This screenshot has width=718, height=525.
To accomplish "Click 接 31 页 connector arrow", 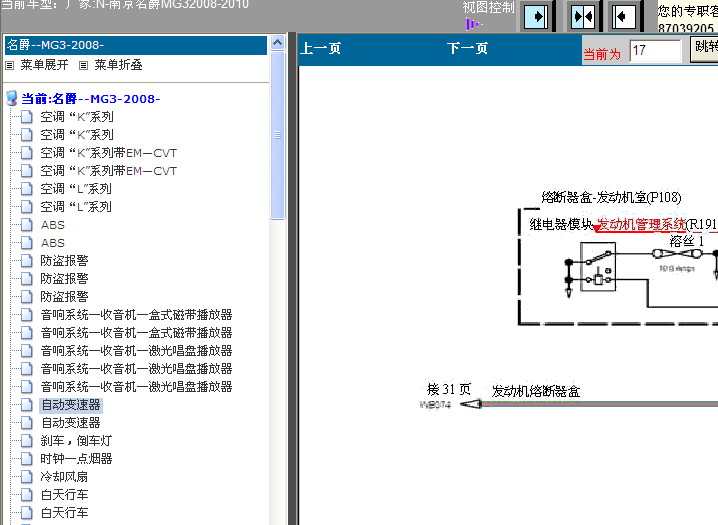I will coord(471,404).
